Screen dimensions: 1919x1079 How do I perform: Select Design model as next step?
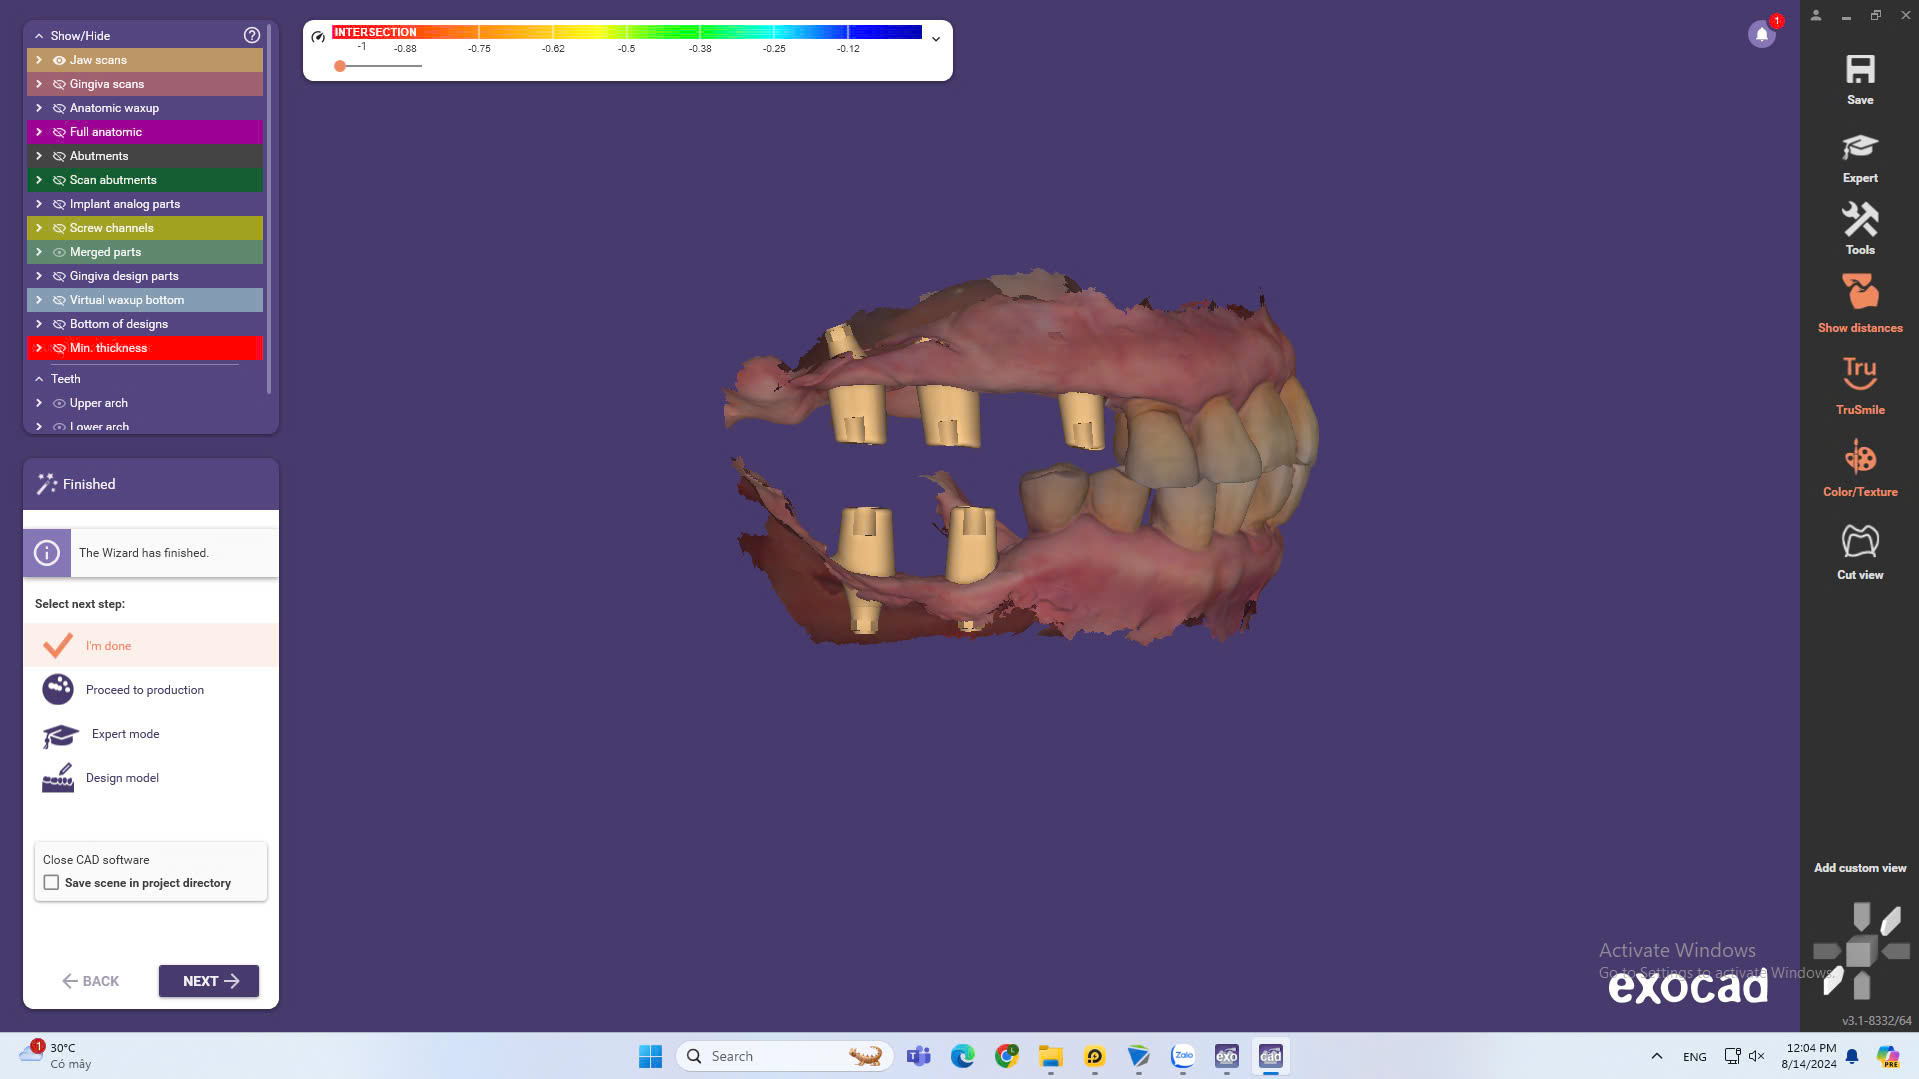[x=122, y=778]
